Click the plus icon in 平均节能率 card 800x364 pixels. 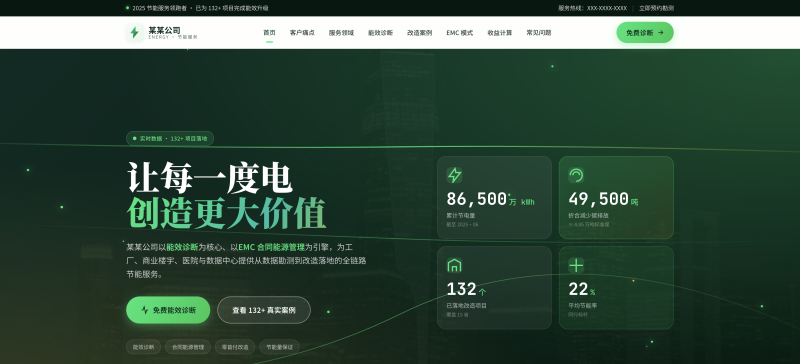click(x=576, y=265)
